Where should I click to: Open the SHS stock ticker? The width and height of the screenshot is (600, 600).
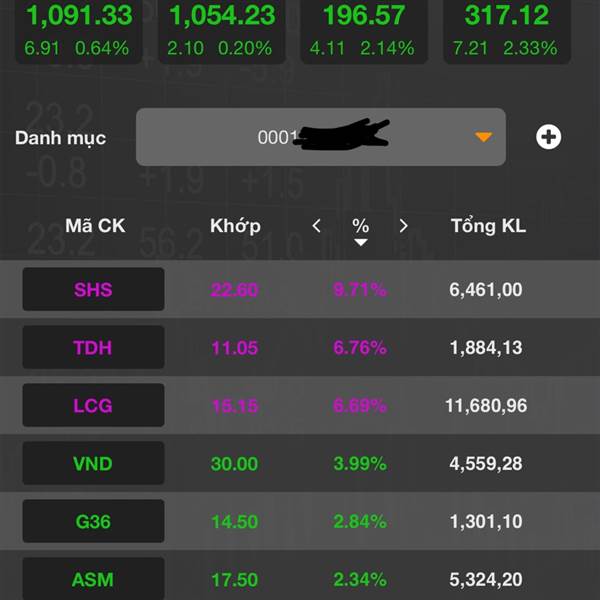[93, 289]
